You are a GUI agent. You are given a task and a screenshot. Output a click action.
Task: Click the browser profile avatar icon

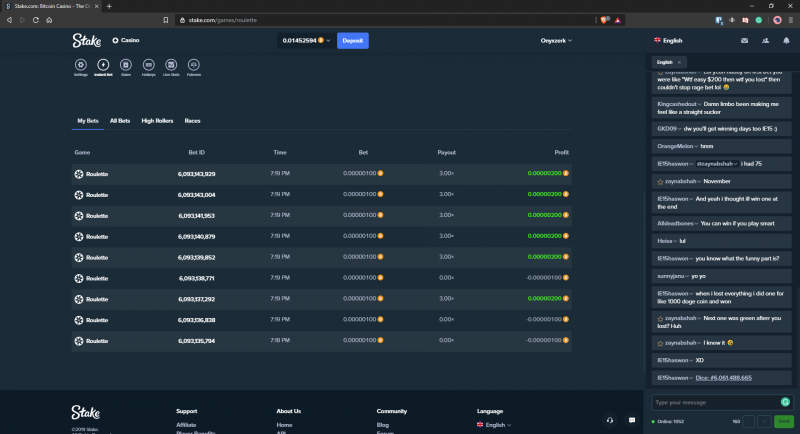777,20
